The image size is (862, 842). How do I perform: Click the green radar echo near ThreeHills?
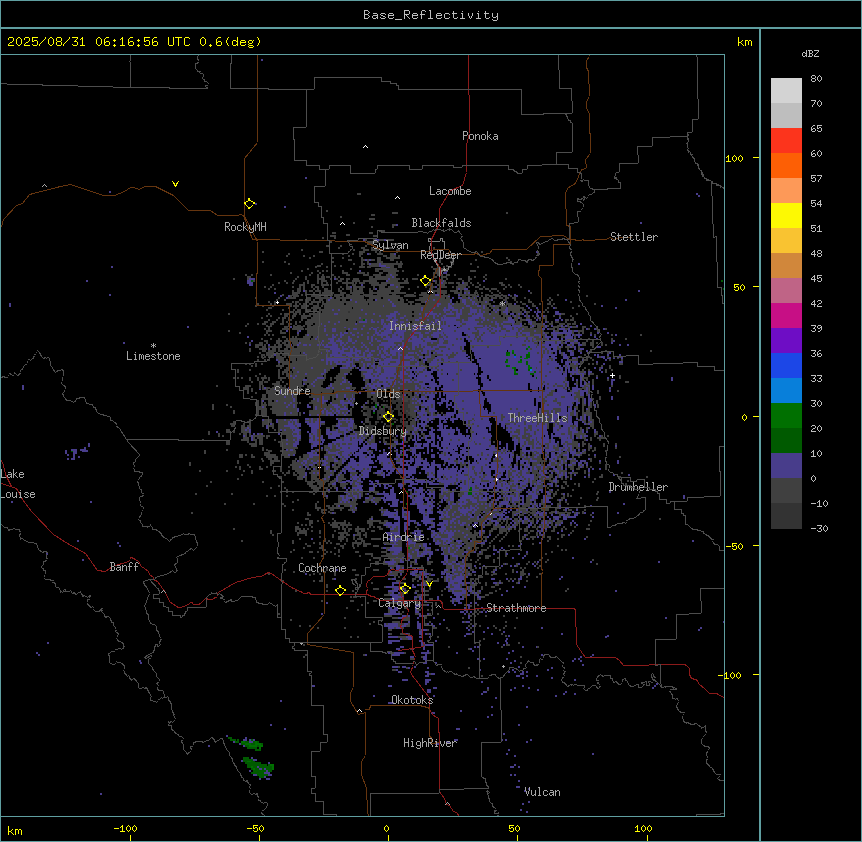[x=519, y=362]
